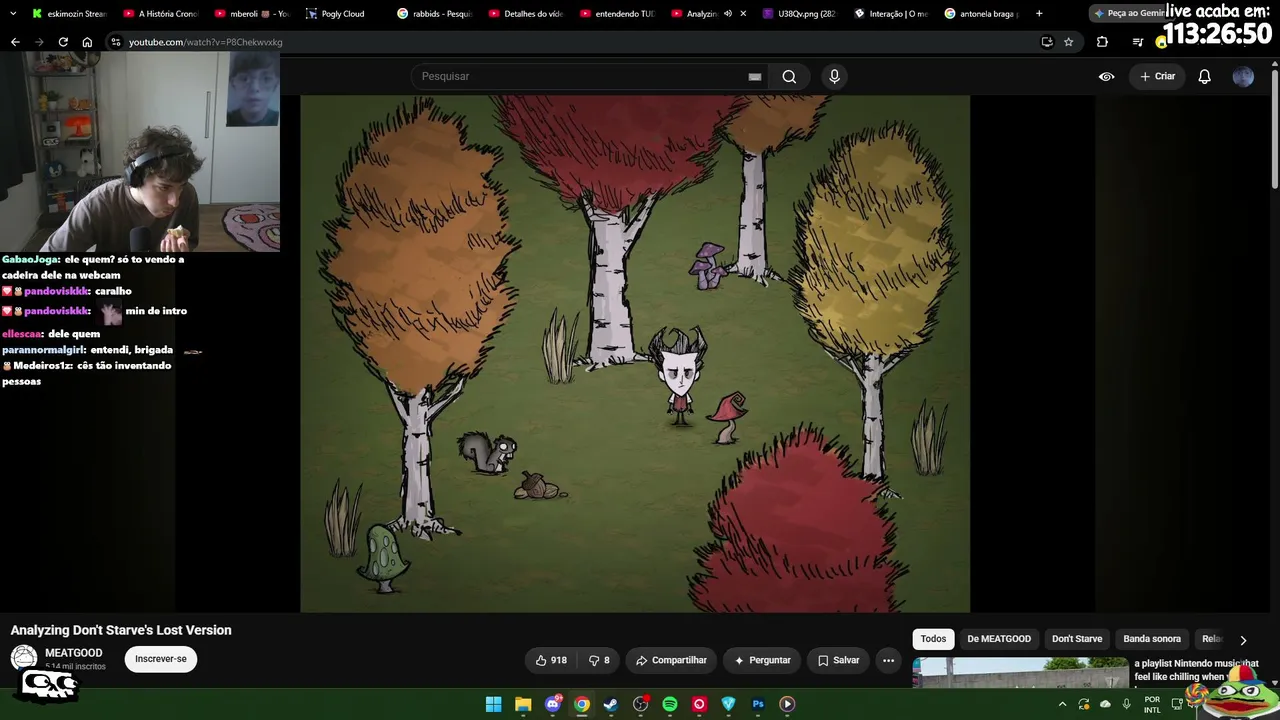1280x720 pixels.
Task: Switch to the eskimozin Stream tab
Action: 68,14
